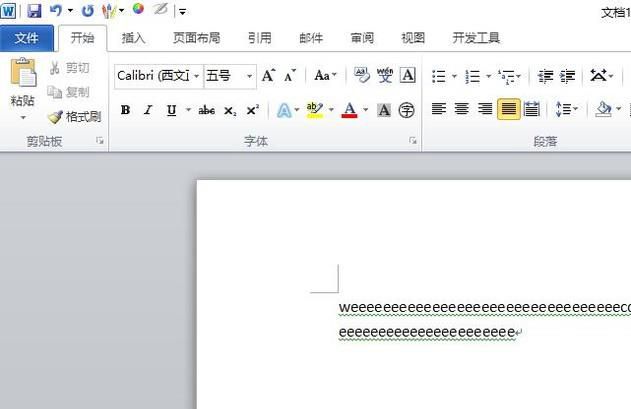Image resolution: width=631 pixels, height=409 pixels.
Task: Click the 粘贴 (Paste) clipboard icon
Action: pyautogui.click(x=23, y=72)
